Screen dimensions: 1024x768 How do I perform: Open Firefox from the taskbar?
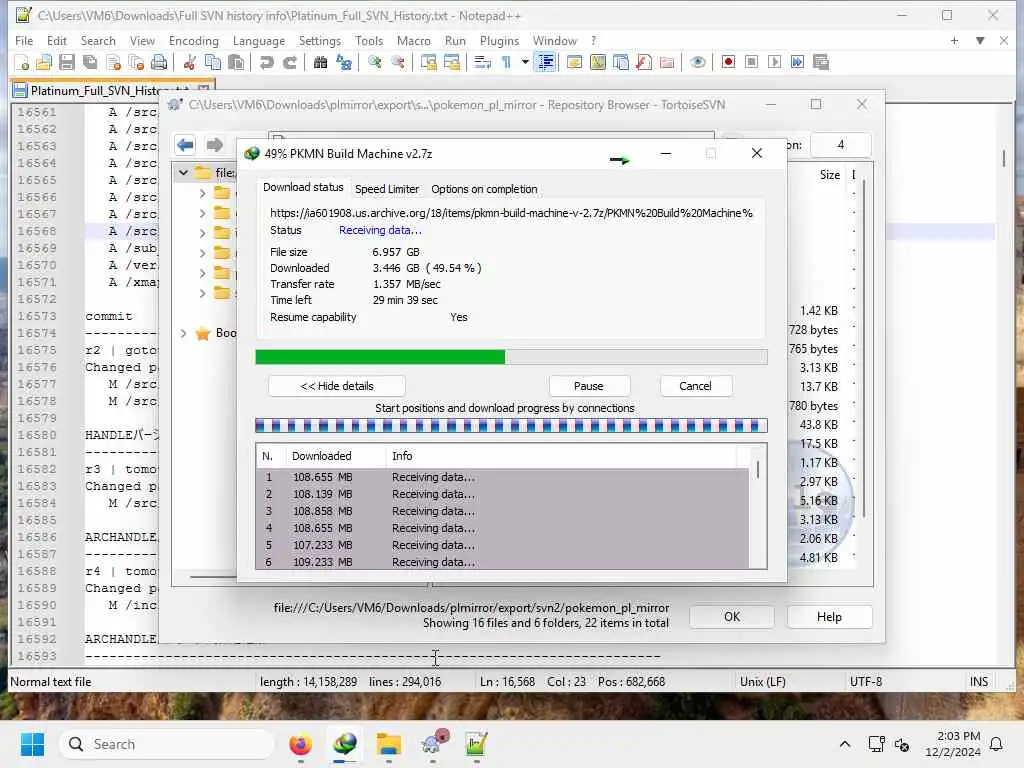pyautogui.click(x=301, y=744)
